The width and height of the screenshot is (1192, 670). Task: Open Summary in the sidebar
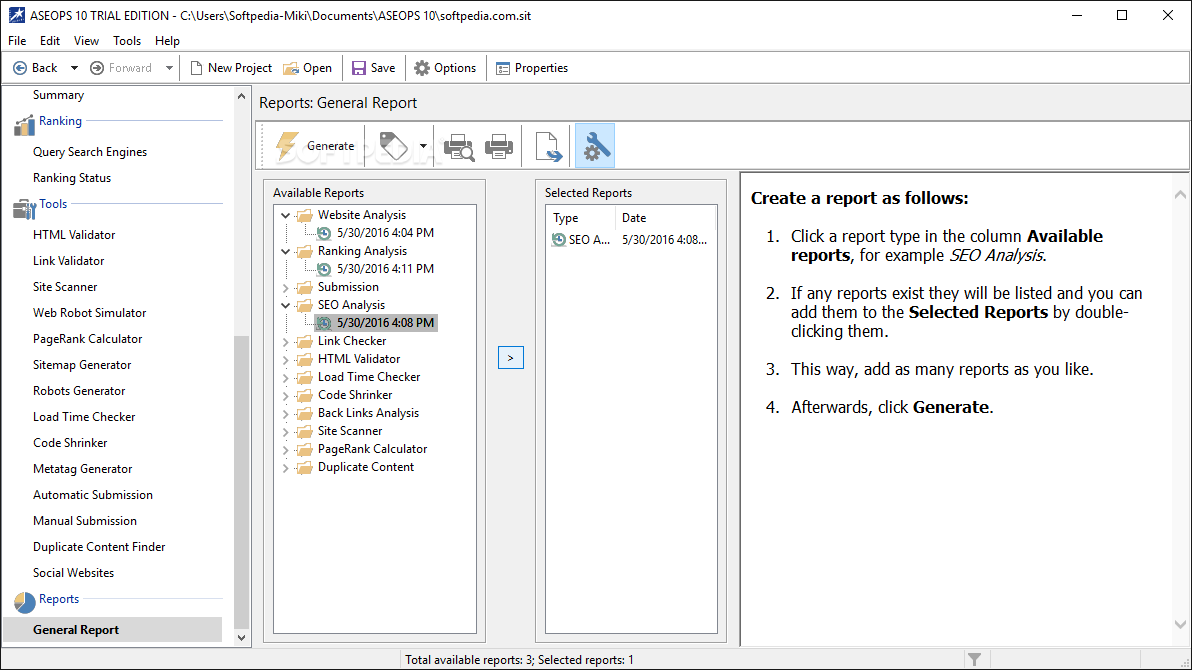(59, 95)
